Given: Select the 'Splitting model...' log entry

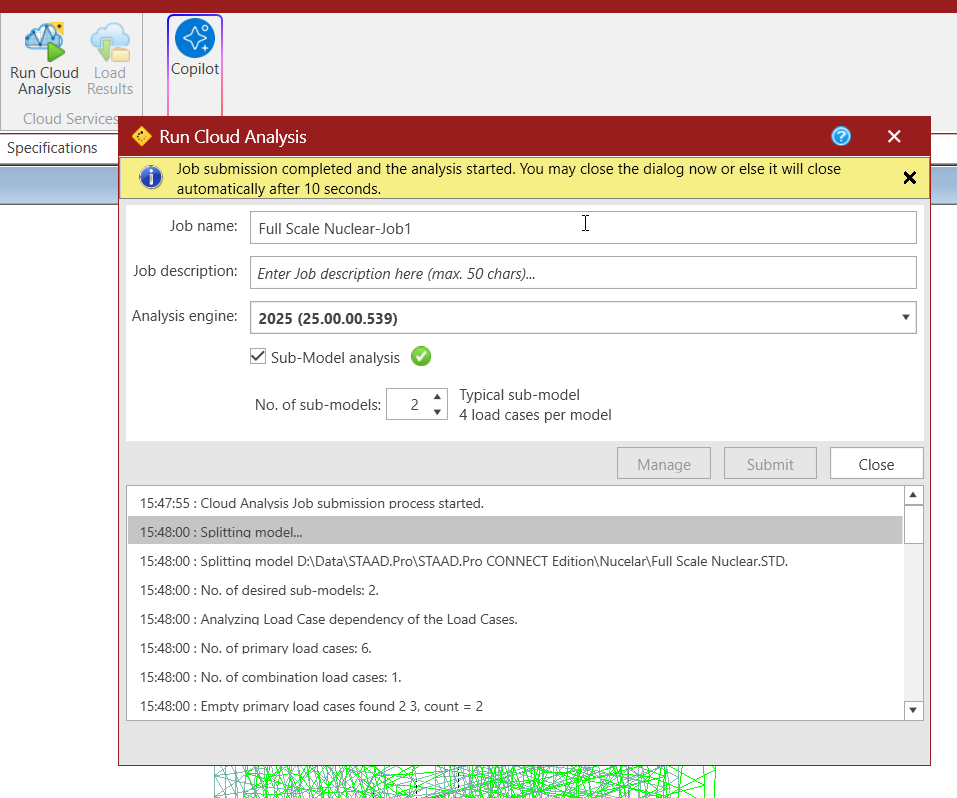Looking at the screenshot, I should [x=514, y=532].
